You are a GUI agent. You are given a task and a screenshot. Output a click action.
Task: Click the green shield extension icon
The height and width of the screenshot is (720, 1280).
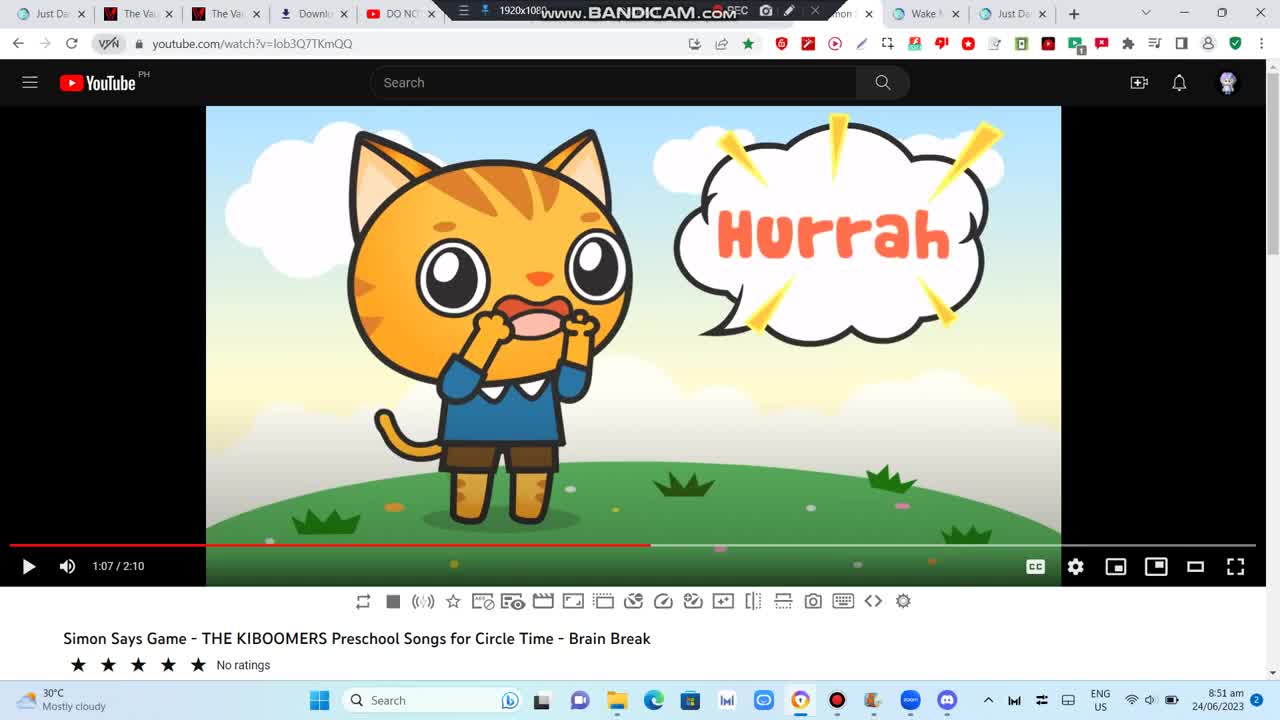(x=1235, y=44)
